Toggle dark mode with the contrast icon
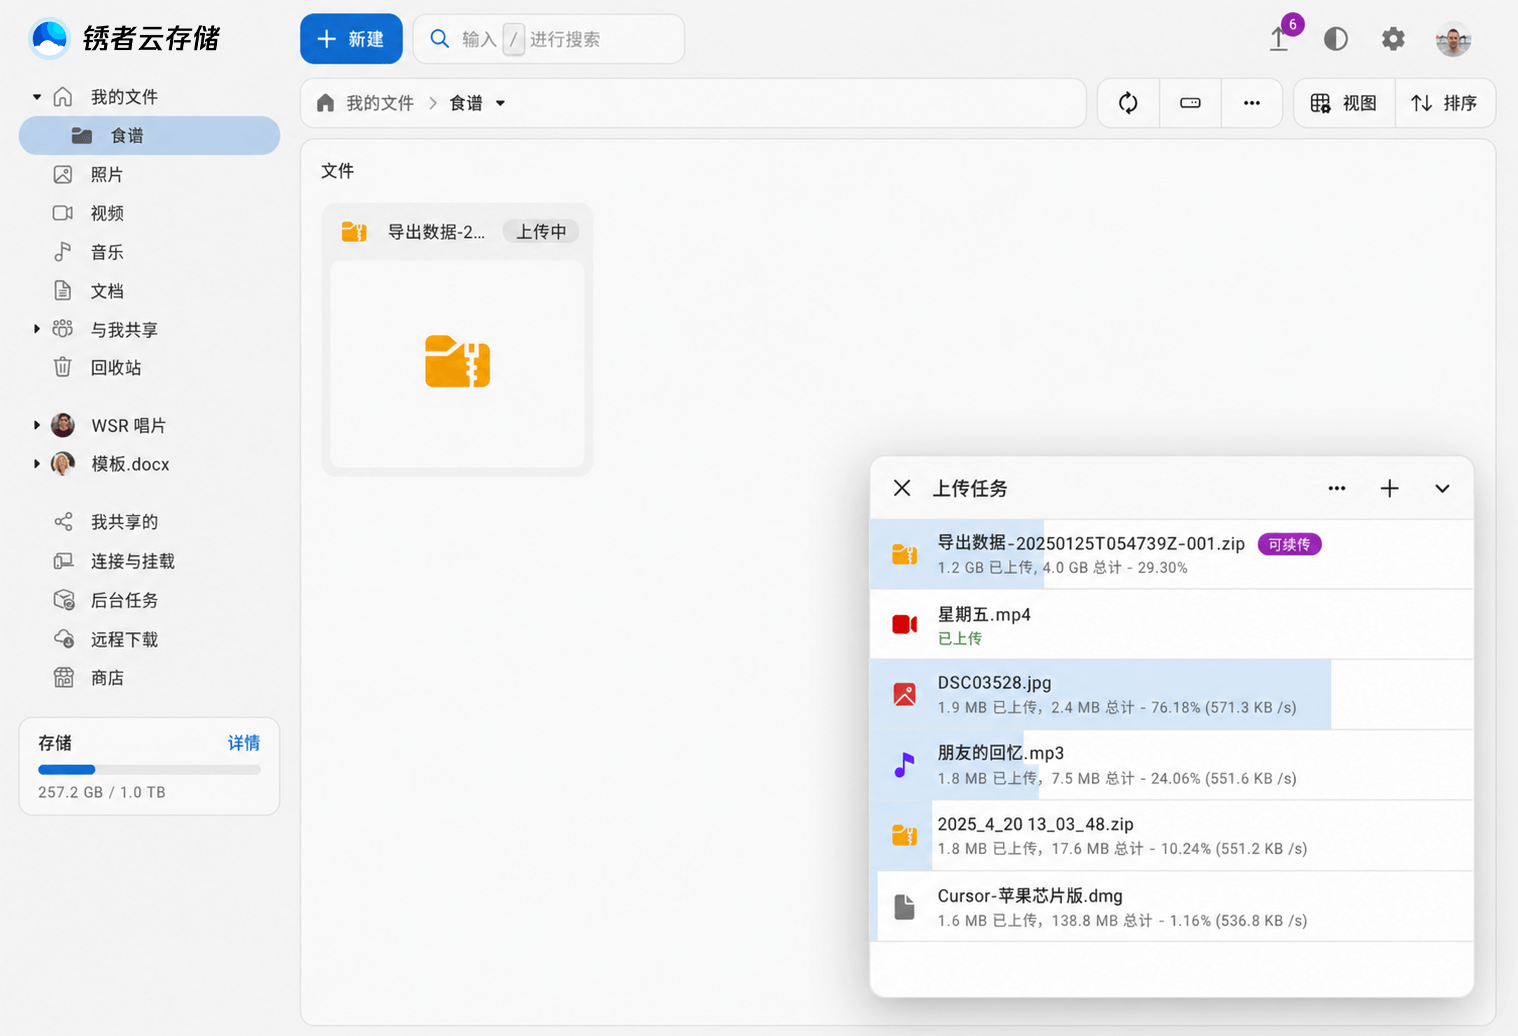The image size is (1518, 1036). click(x=1336, y=39)
